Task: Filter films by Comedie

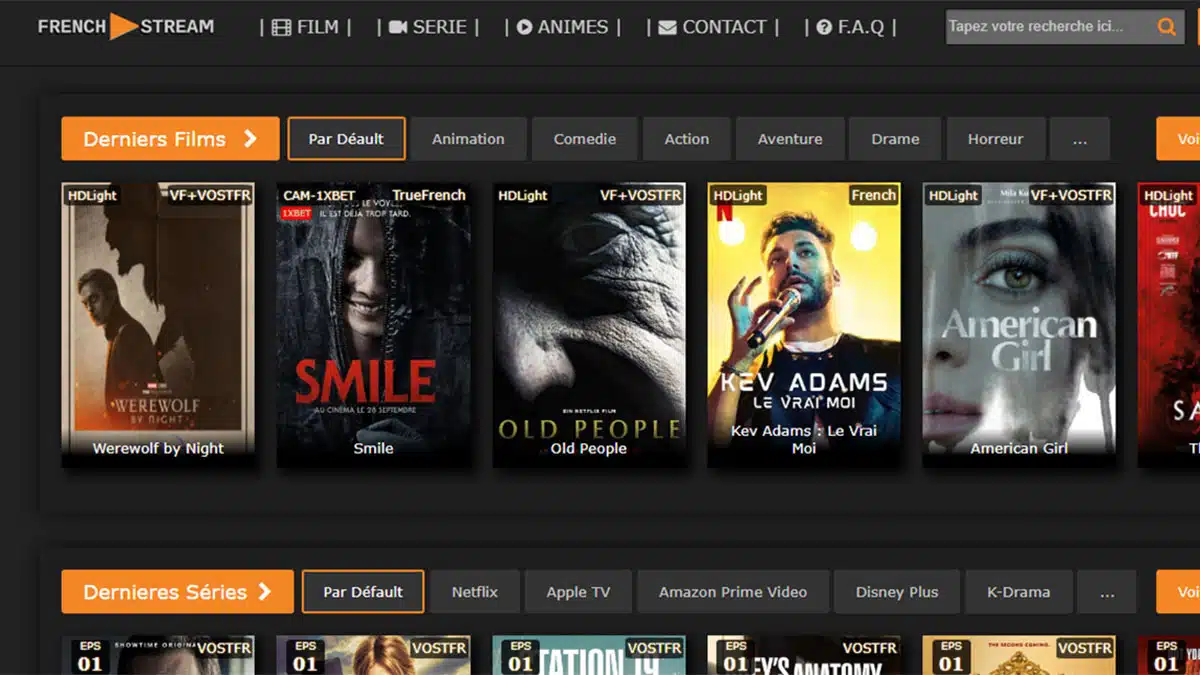Action: pos(585,139)
